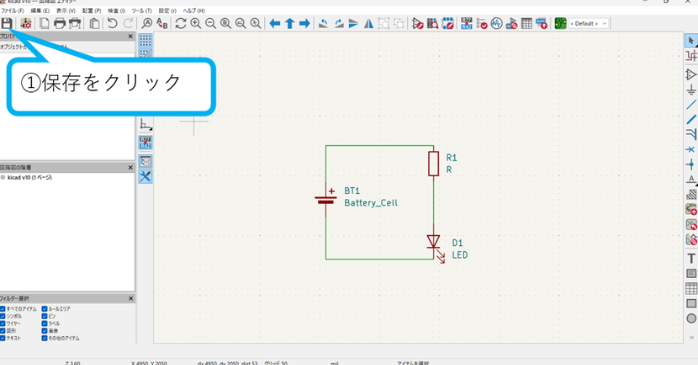
Task: Toggle the シンボル filter checkbox
Action: point(3,316)
